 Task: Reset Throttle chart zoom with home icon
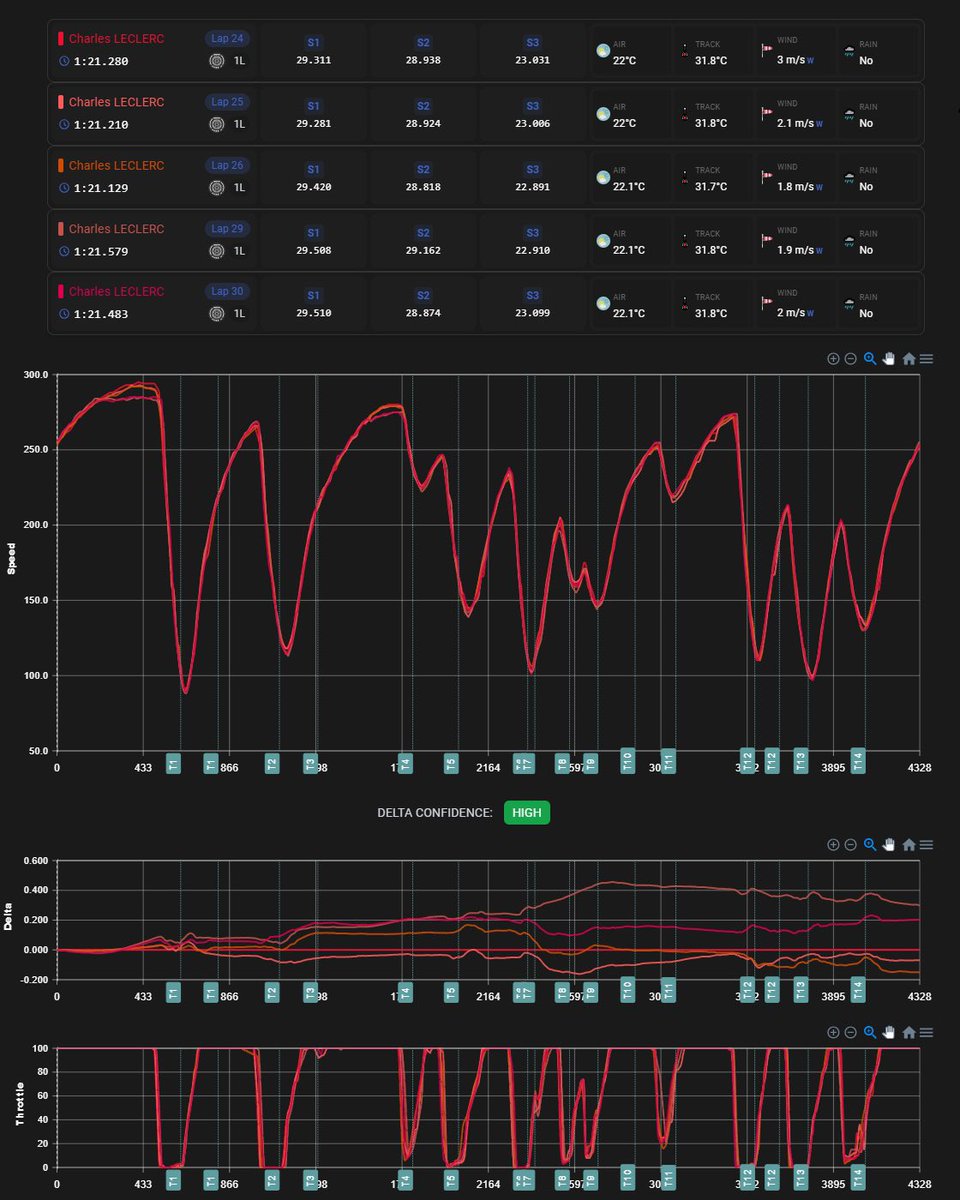(909, 1033)
